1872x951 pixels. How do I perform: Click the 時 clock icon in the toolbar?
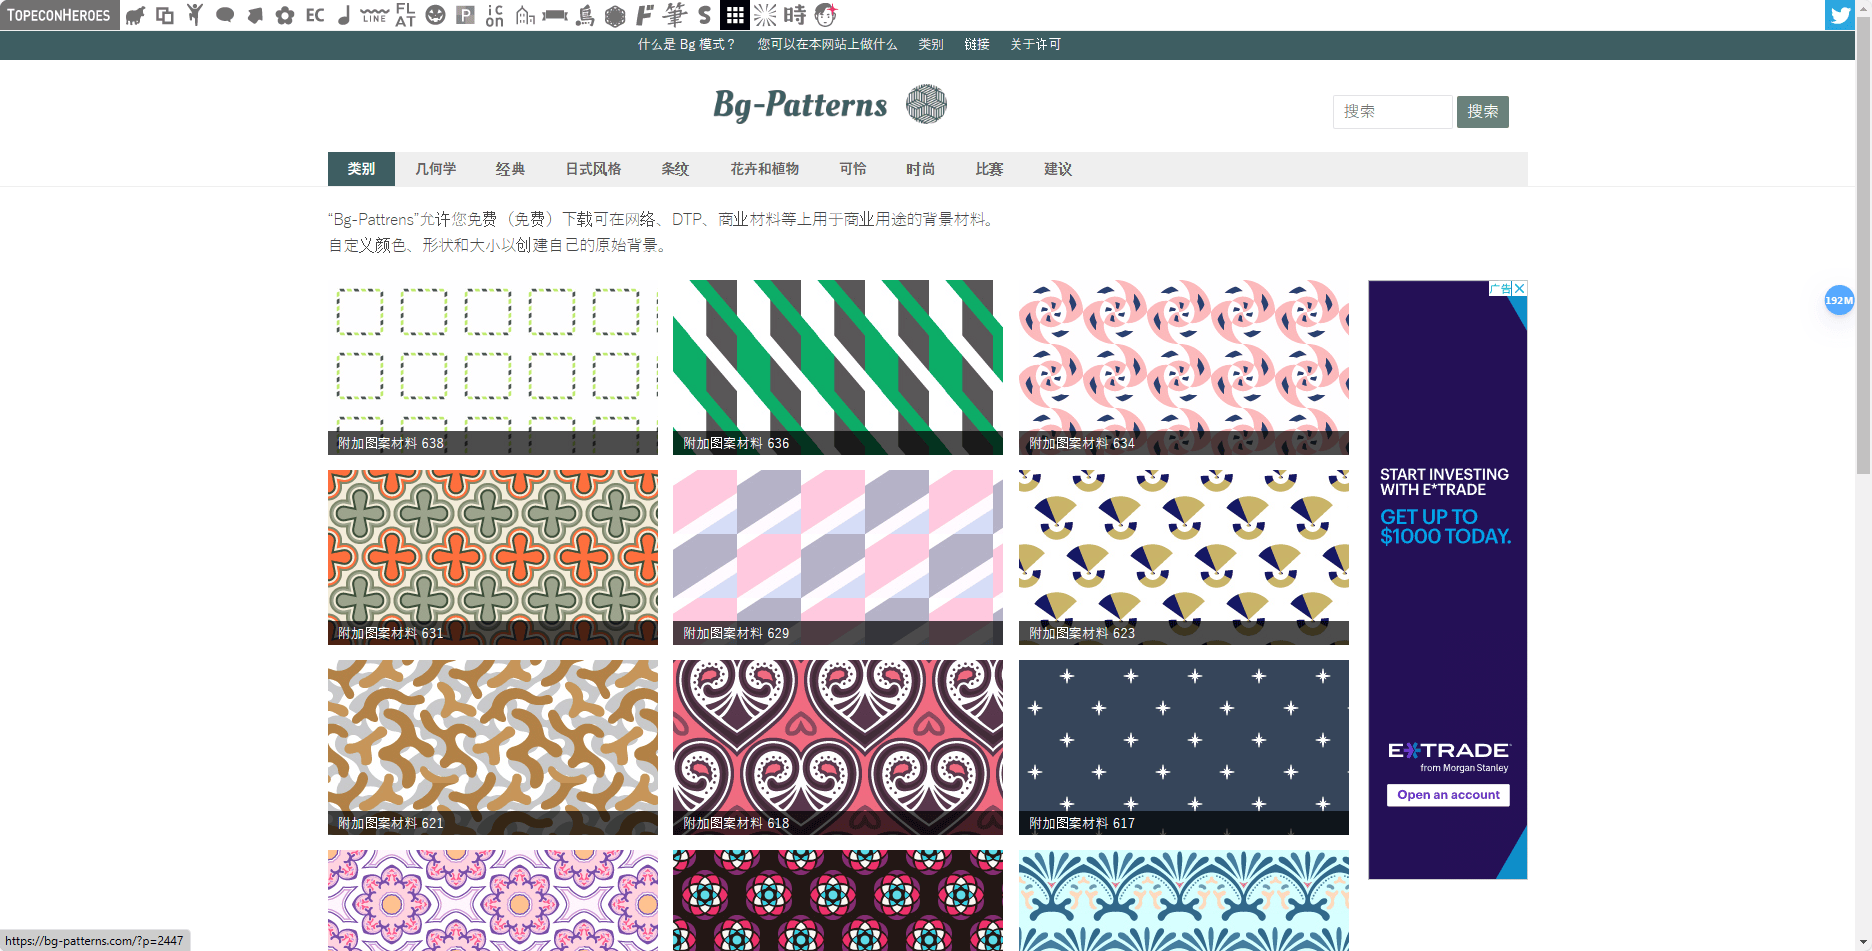click(795, 15)
